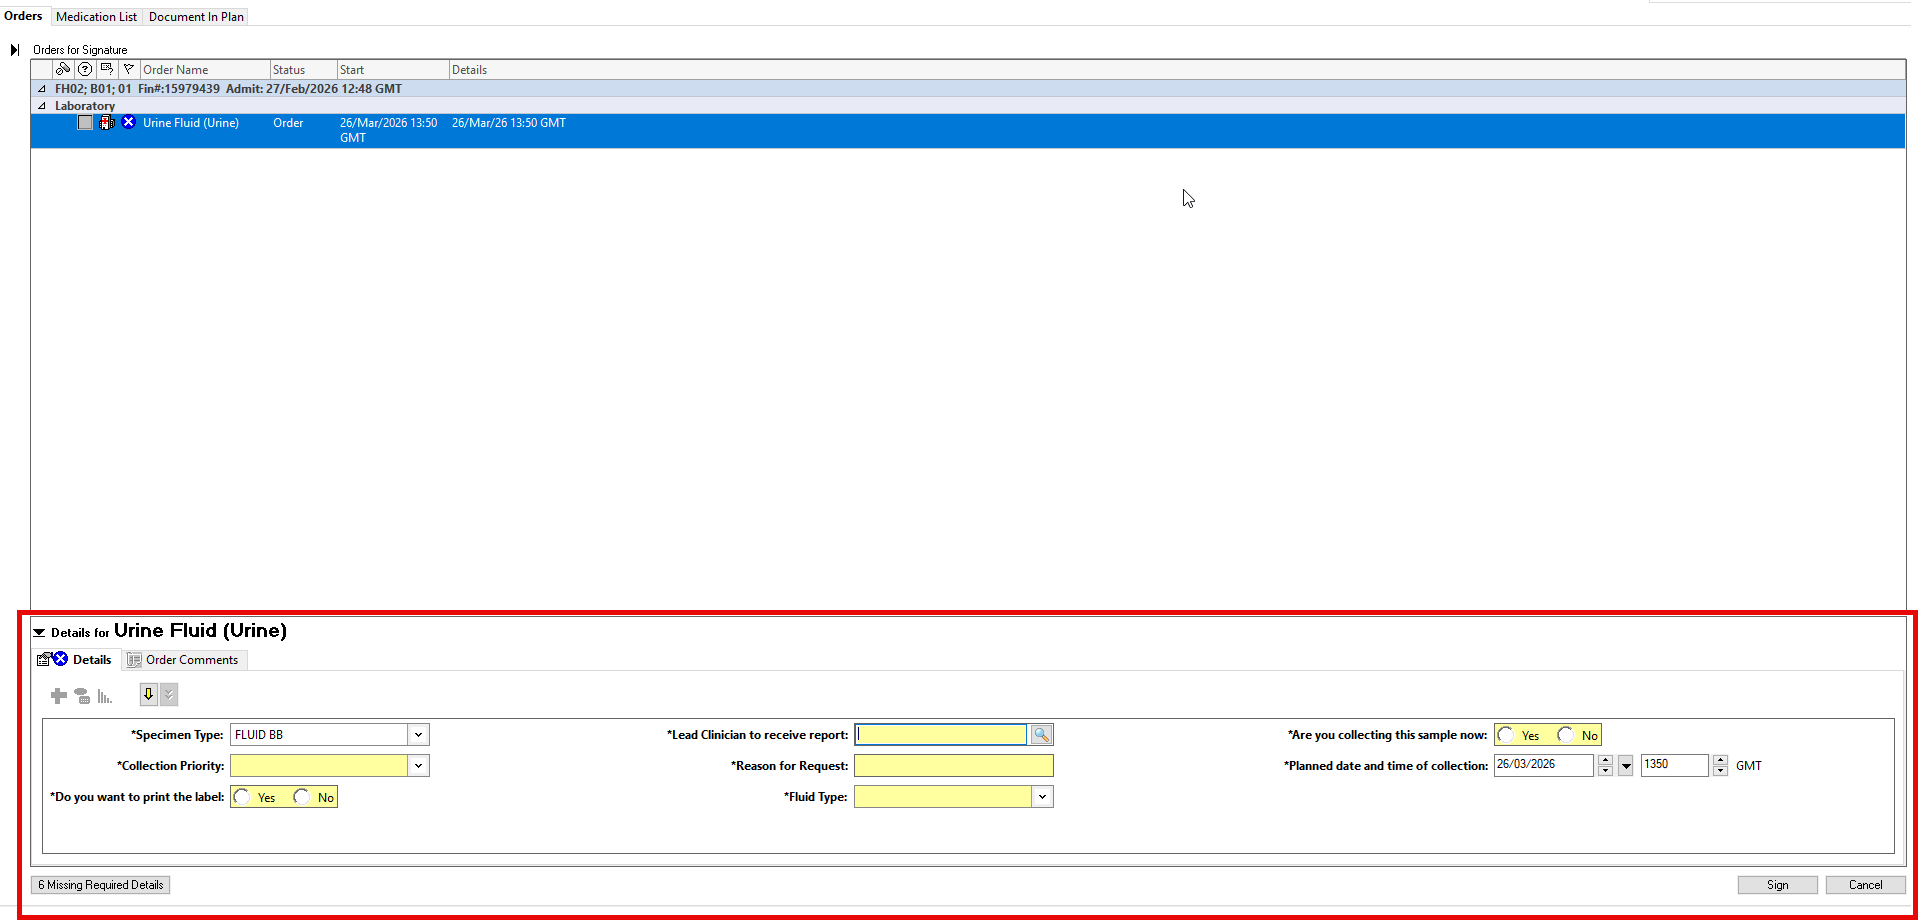Image resolution: width=1918 pixels, height=920 pixels.
Task: Click the question mark column header icon
Action: [x=85, y=69]
